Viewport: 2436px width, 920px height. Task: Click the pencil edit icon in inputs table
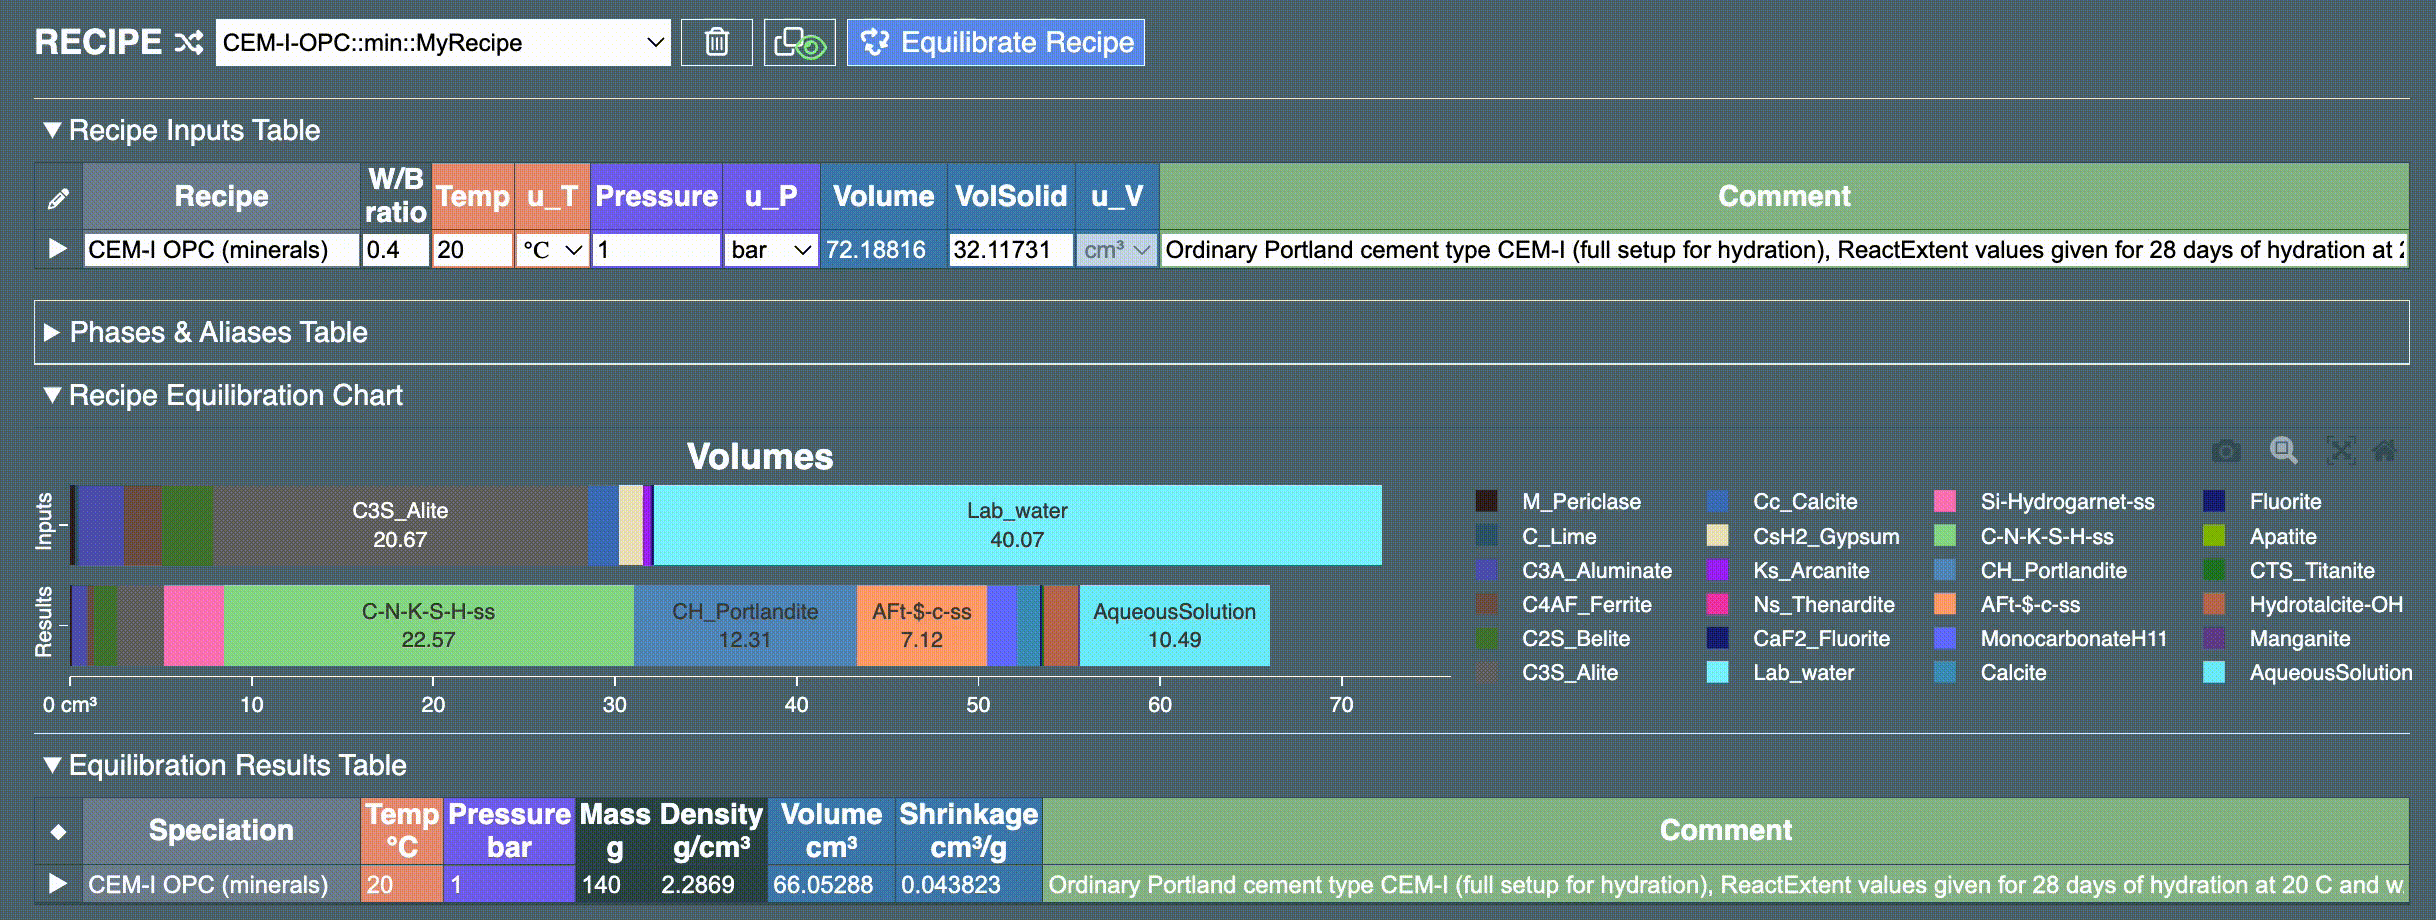[58, 198]
